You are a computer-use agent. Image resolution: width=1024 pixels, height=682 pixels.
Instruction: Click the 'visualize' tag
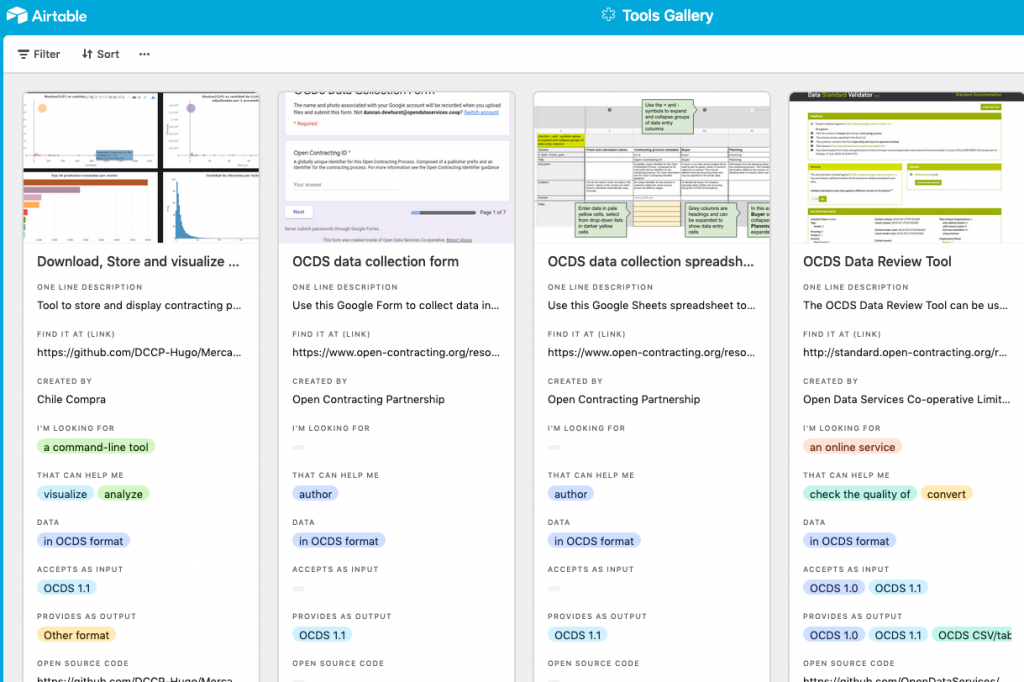point(65,494)
